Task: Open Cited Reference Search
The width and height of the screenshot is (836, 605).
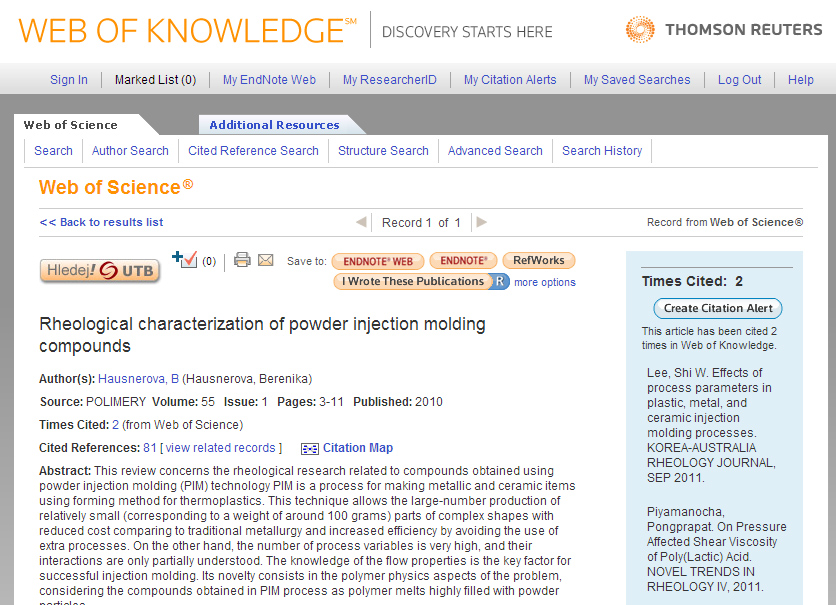Action: pyautogui.click(x=253, y=151)
